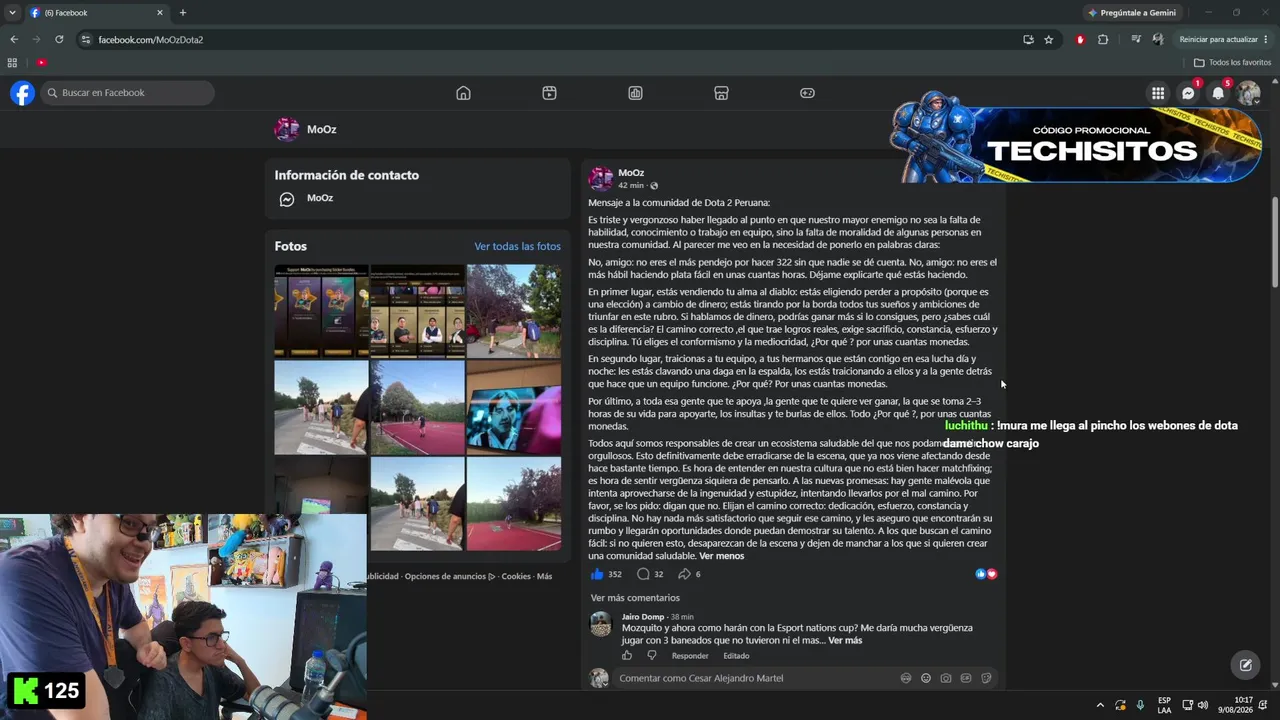The image size is (1280, 720).
Task: Share the MoOz post
Action: pos(685,574)
